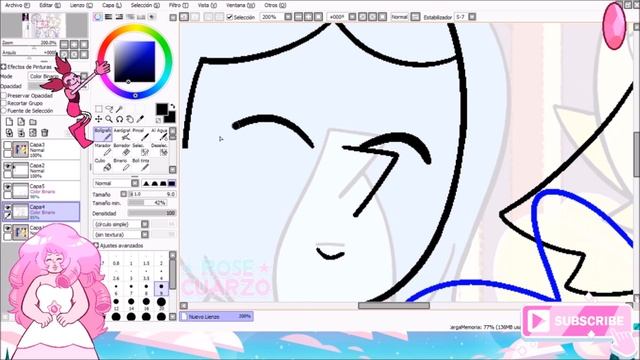Open the rotation angle dropdown
The width and height of the screenshot is (640, 360).
click(x=352, y=17)
